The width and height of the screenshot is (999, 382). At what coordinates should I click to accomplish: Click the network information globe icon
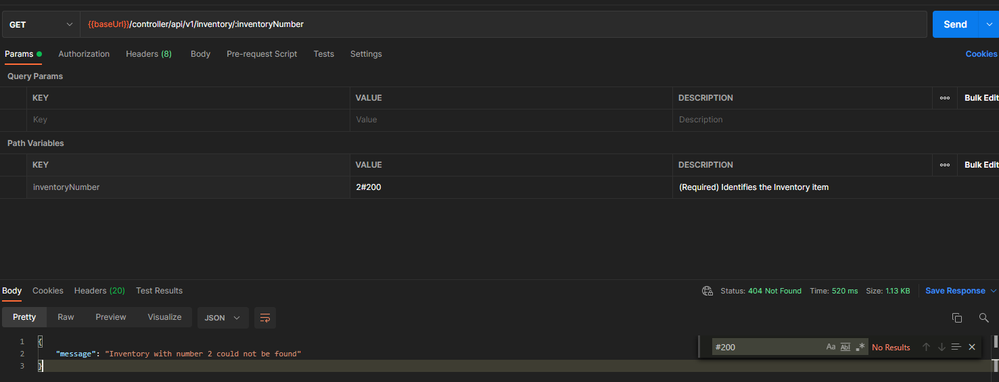point(707,291)
